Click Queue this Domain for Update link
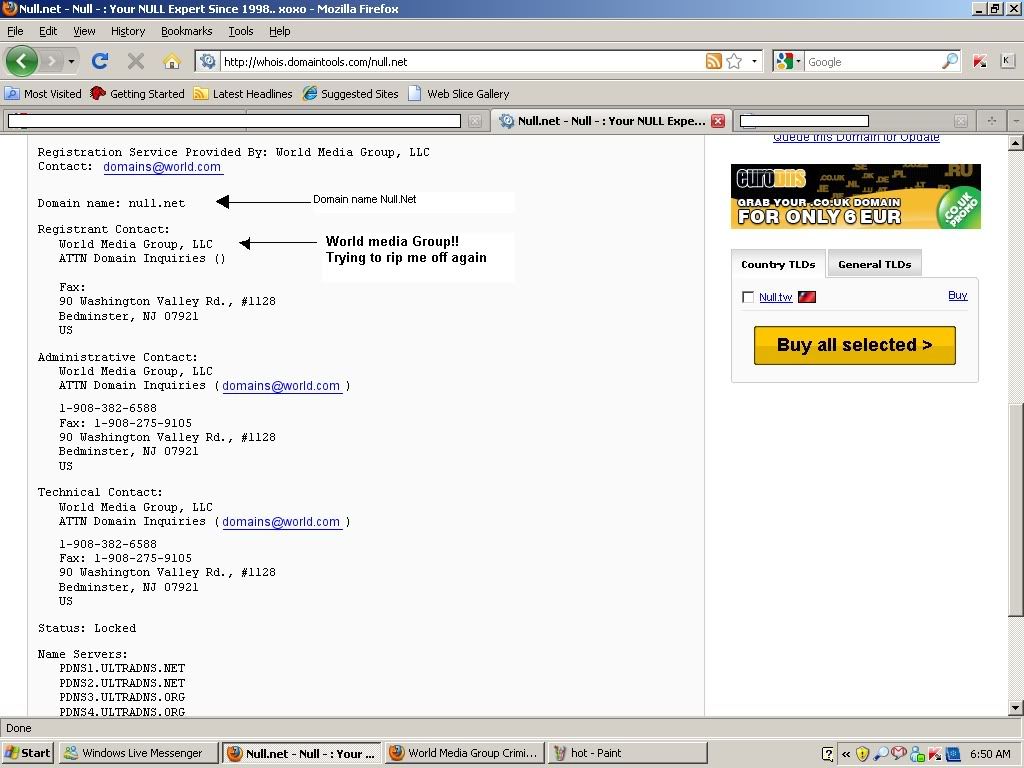This screenshot has height=768, width=1024. [x=856, y=138]
